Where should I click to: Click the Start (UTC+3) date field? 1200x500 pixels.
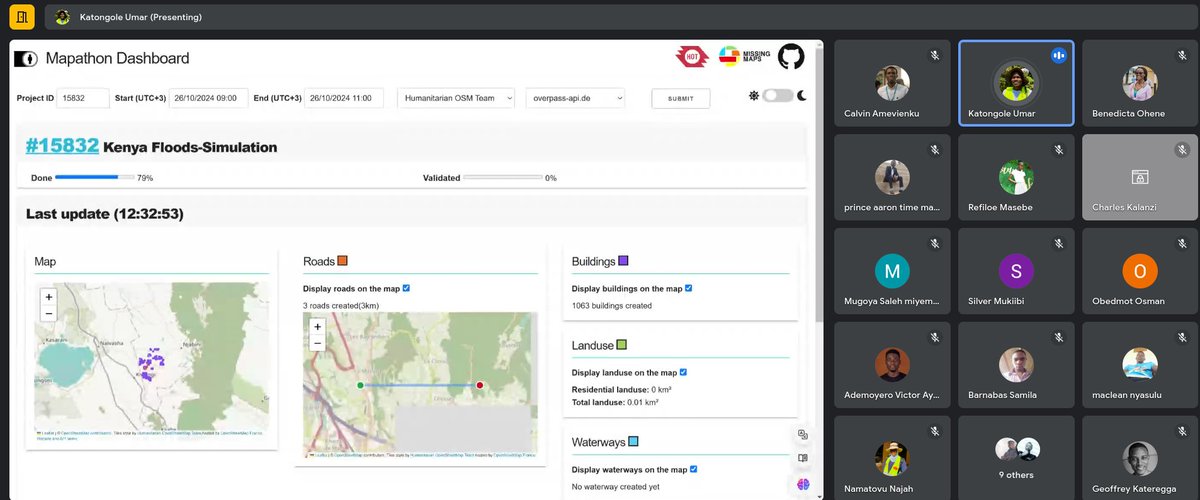tap(208, 98)
